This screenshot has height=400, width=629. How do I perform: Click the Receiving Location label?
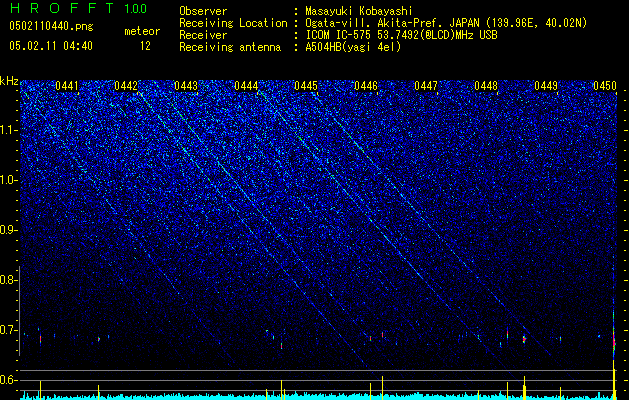(x=233, y=23)
